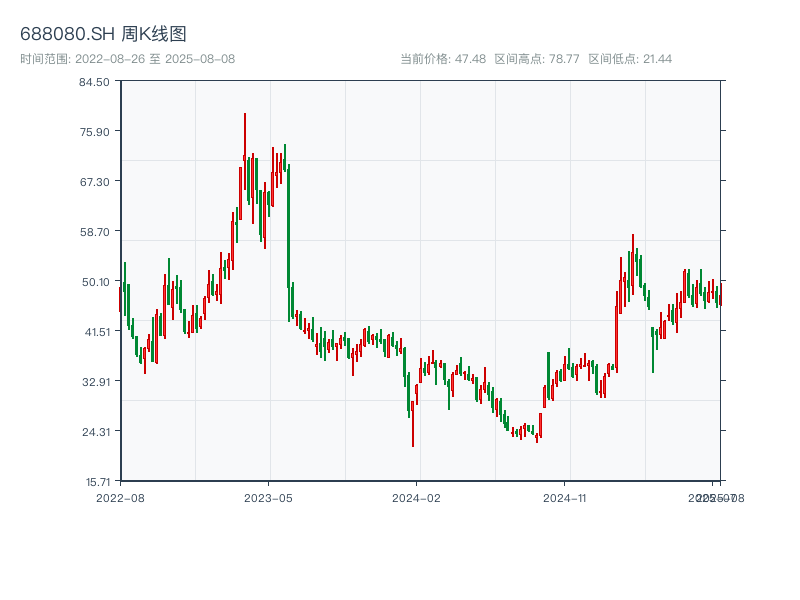Click the interval high 区间高点: 78.77
The image size is (800, 600).
click(x=537, y=59)
